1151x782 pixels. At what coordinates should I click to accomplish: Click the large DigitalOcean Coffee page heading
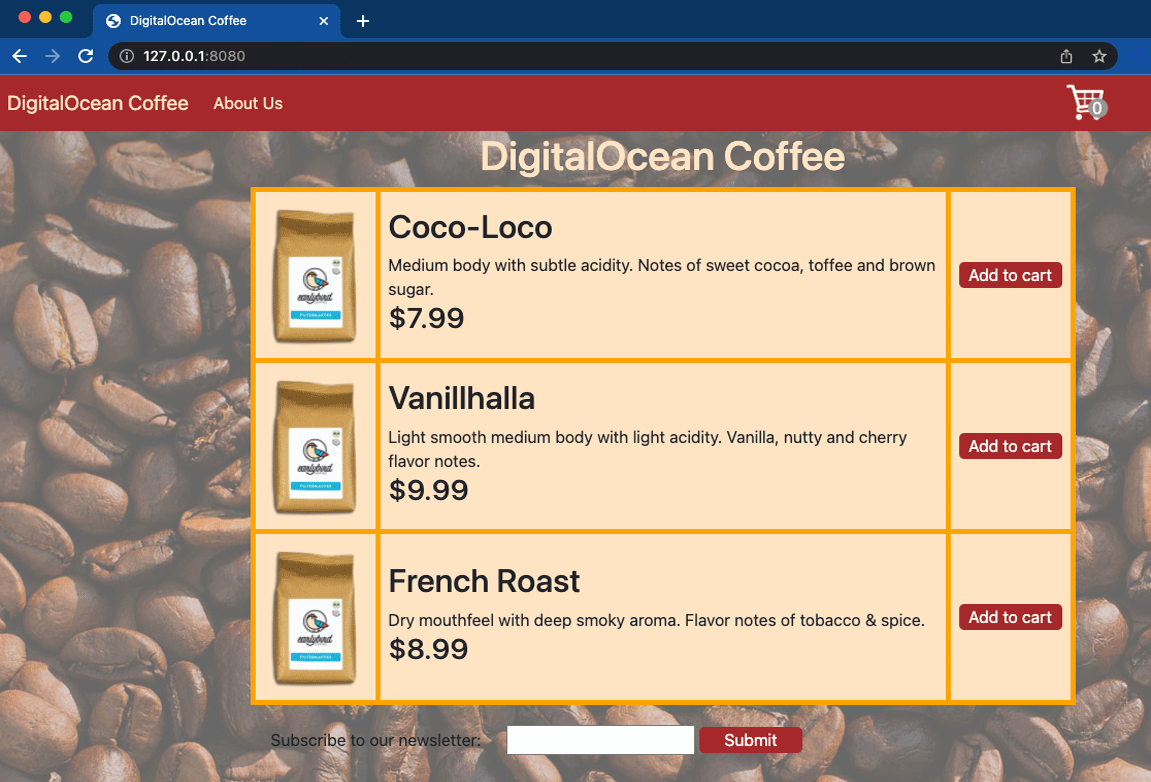663,156
